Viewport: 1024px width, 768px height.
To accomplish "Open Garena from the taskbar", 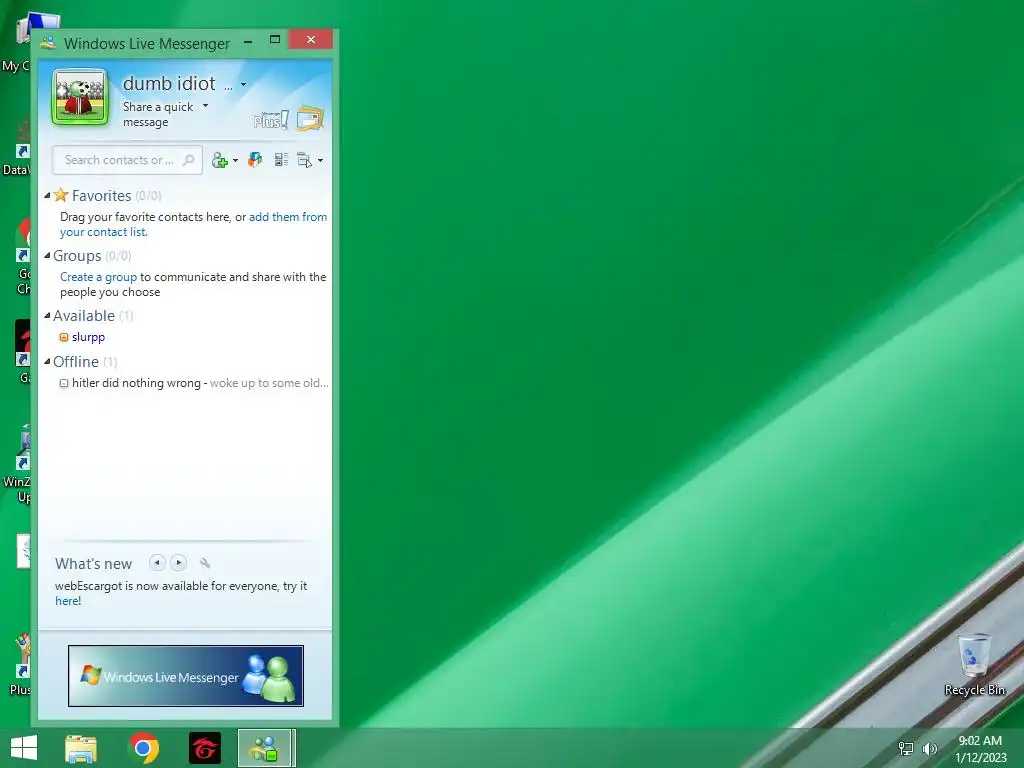I will [x=205, y=748].
